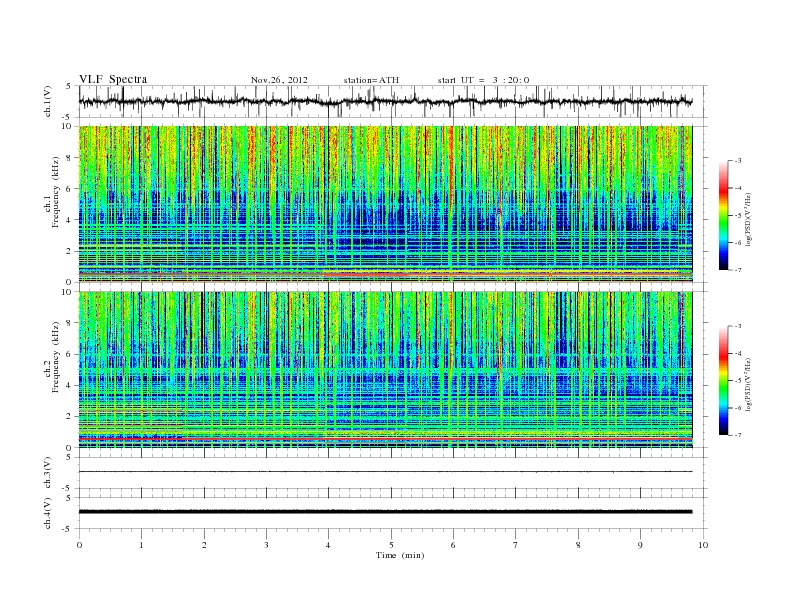Click time-axis tick label "0"

pyautogui.click(x=79, y=545)
